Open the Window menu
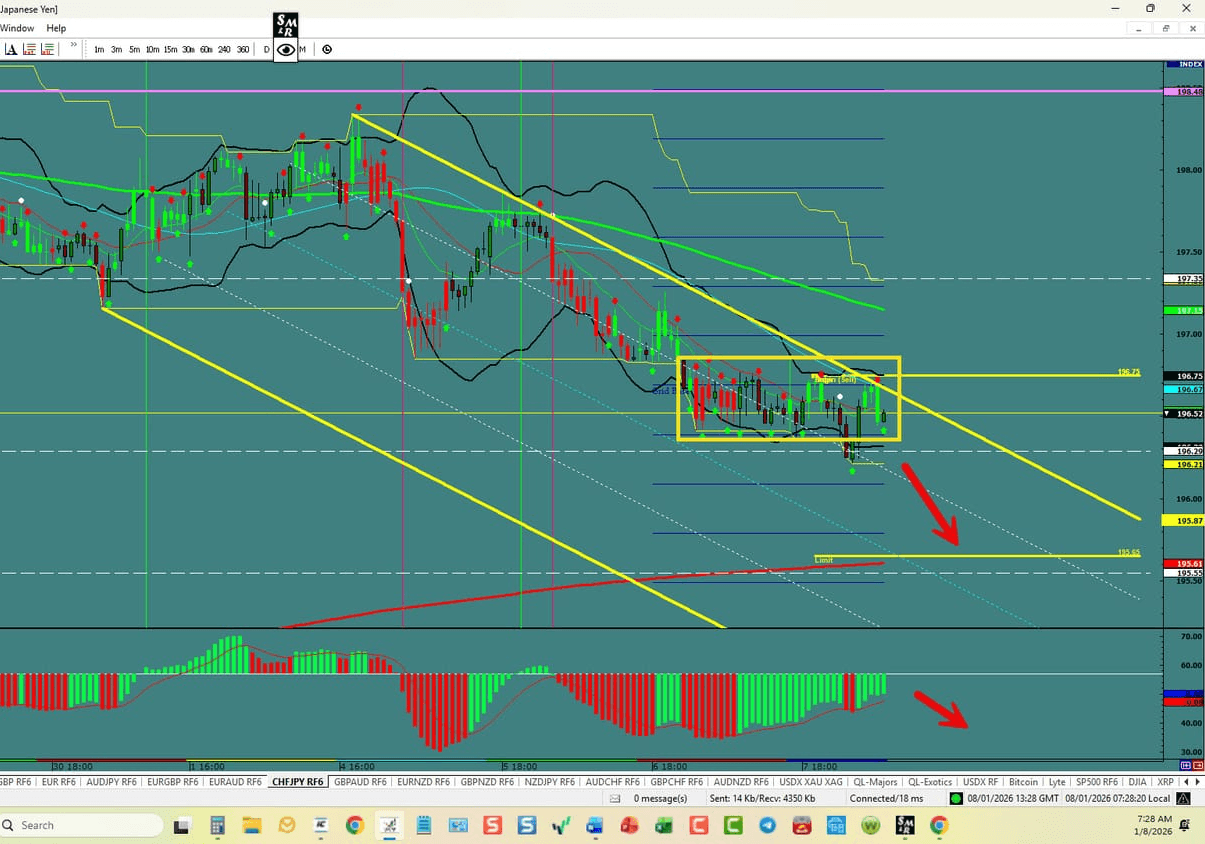Image resolution: width=1205 pixels, height=844 pixels. 17,28
